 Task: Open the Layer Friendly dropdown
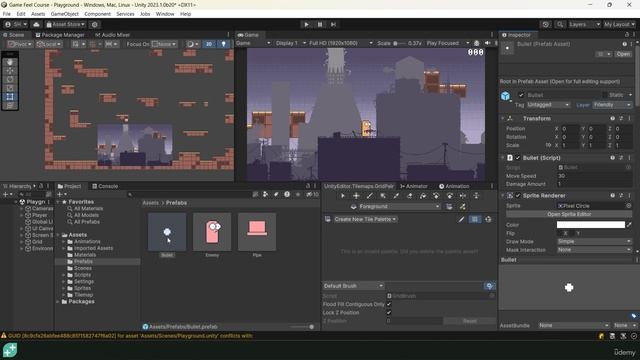tap(612, 105)
